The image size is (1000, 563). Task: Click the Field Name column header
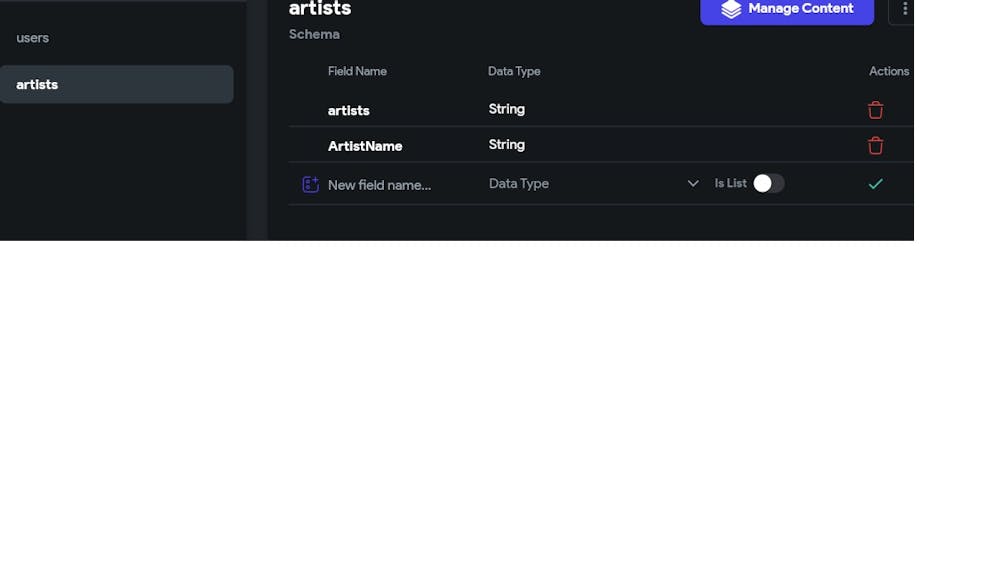click(357, 71)
